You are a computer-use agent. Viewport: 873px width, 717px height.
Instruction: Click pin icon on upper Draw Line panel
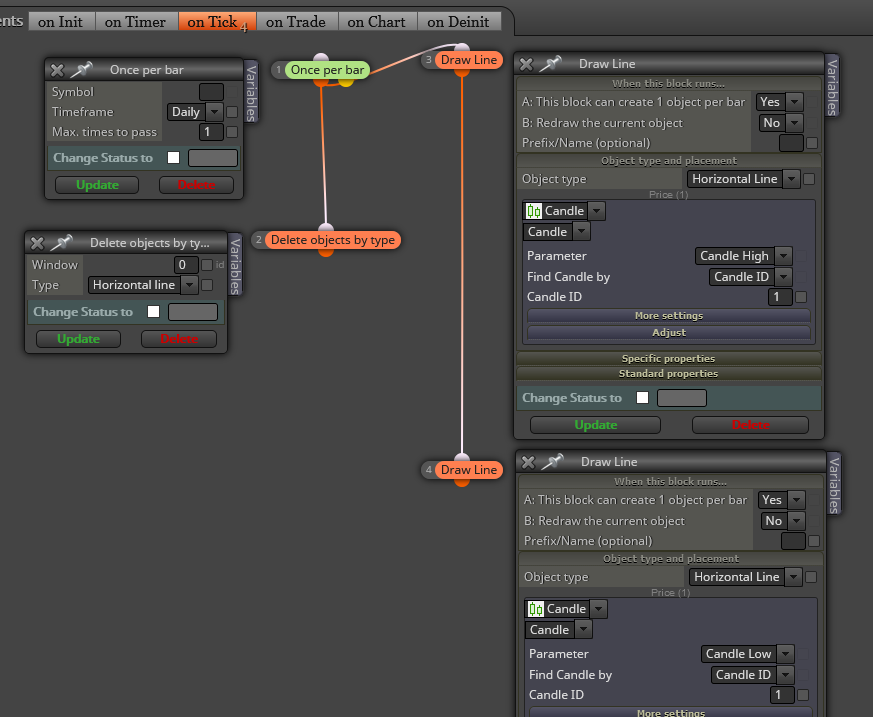pyautogui.click(x=551, y=63)
